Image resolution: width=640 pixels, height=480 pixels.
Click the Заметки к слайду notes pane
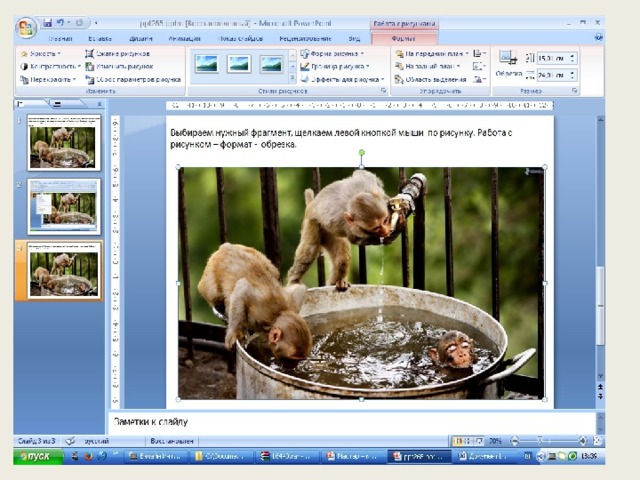coord(352,422)
